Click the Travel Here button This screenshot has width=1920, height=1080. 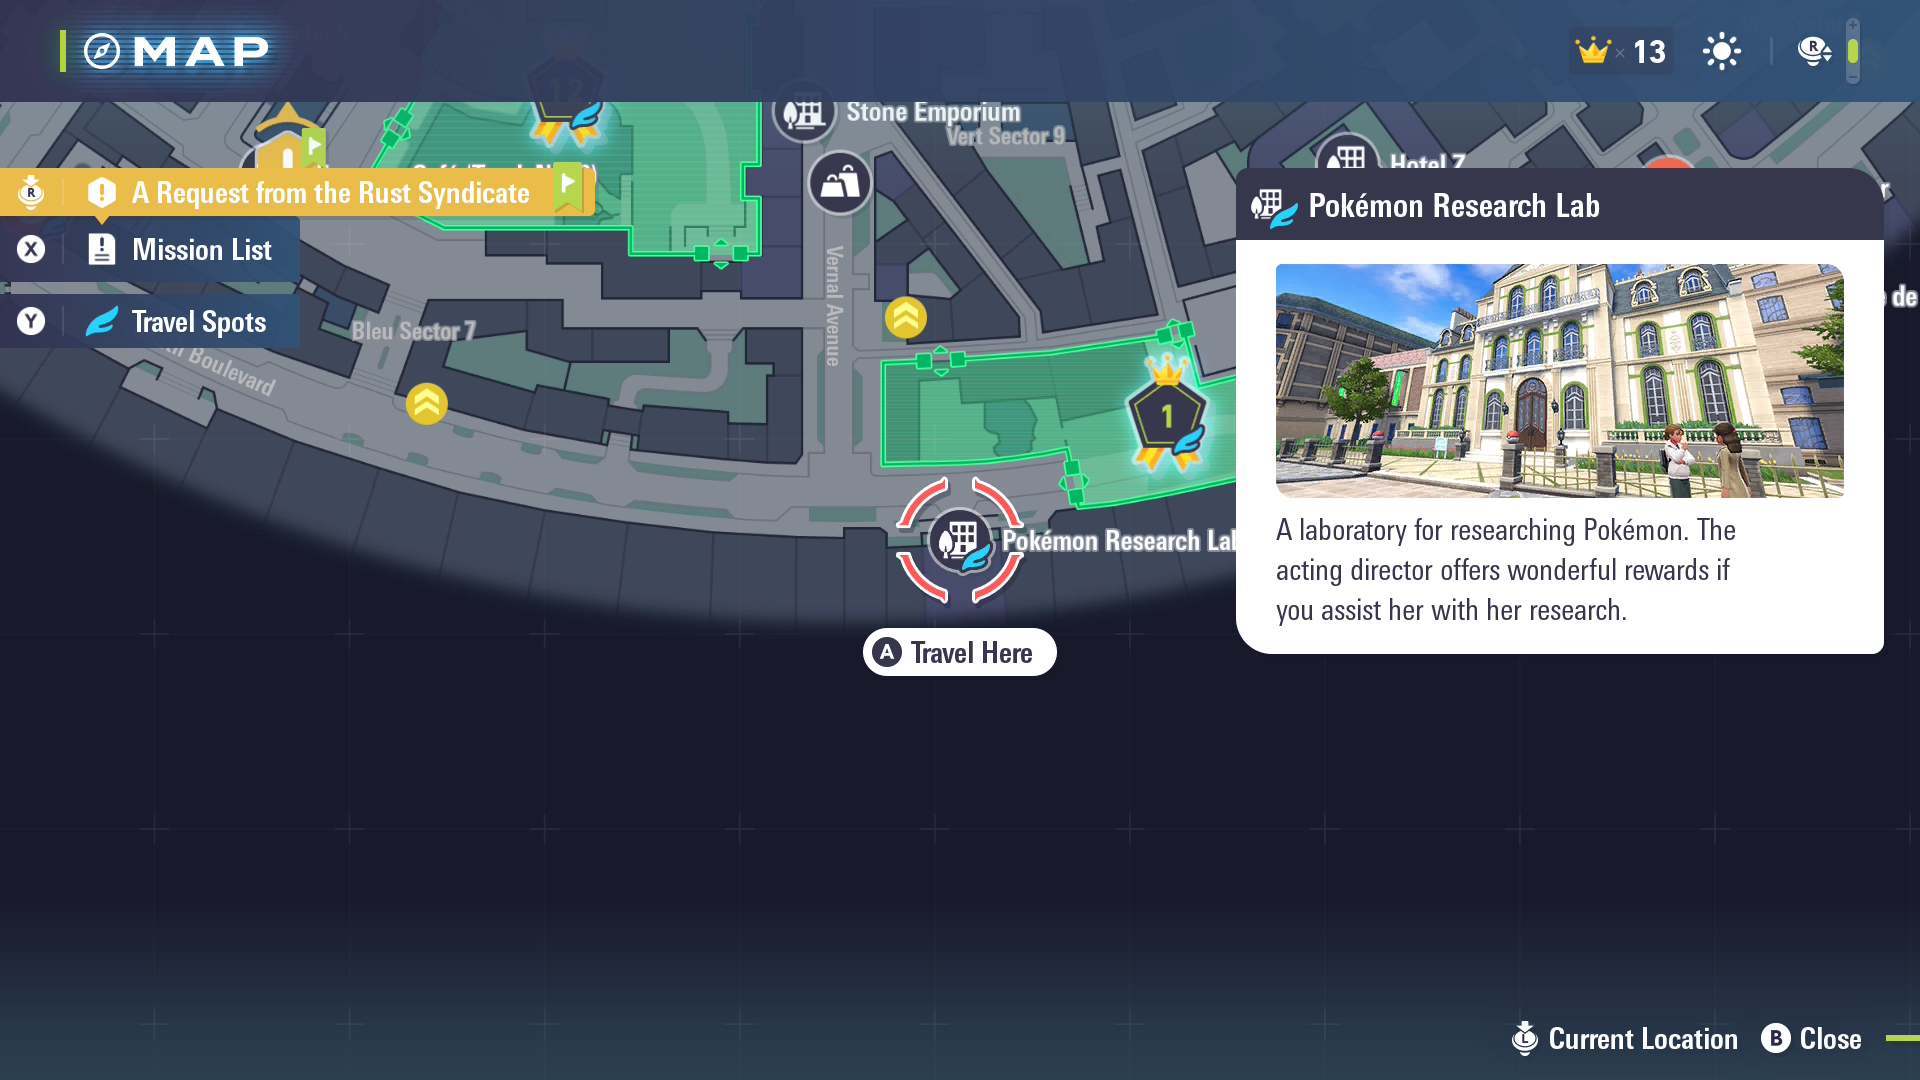960,652
